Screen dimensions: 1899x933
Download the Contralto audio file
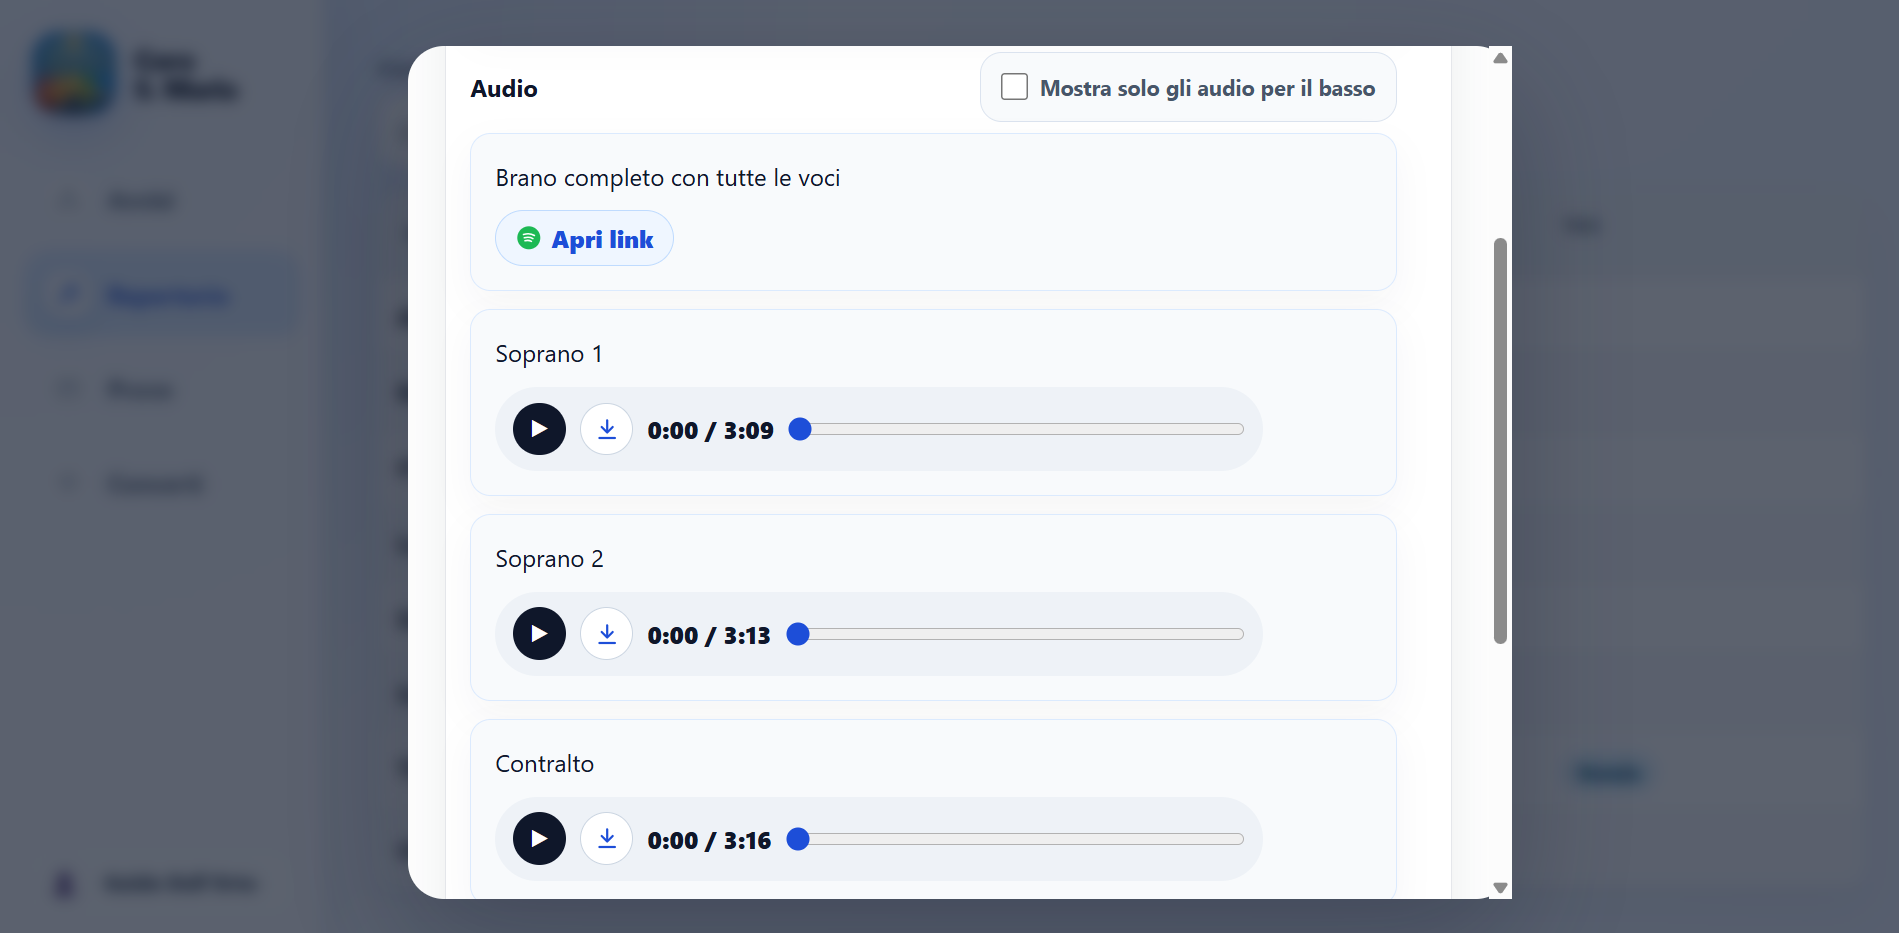607,839
